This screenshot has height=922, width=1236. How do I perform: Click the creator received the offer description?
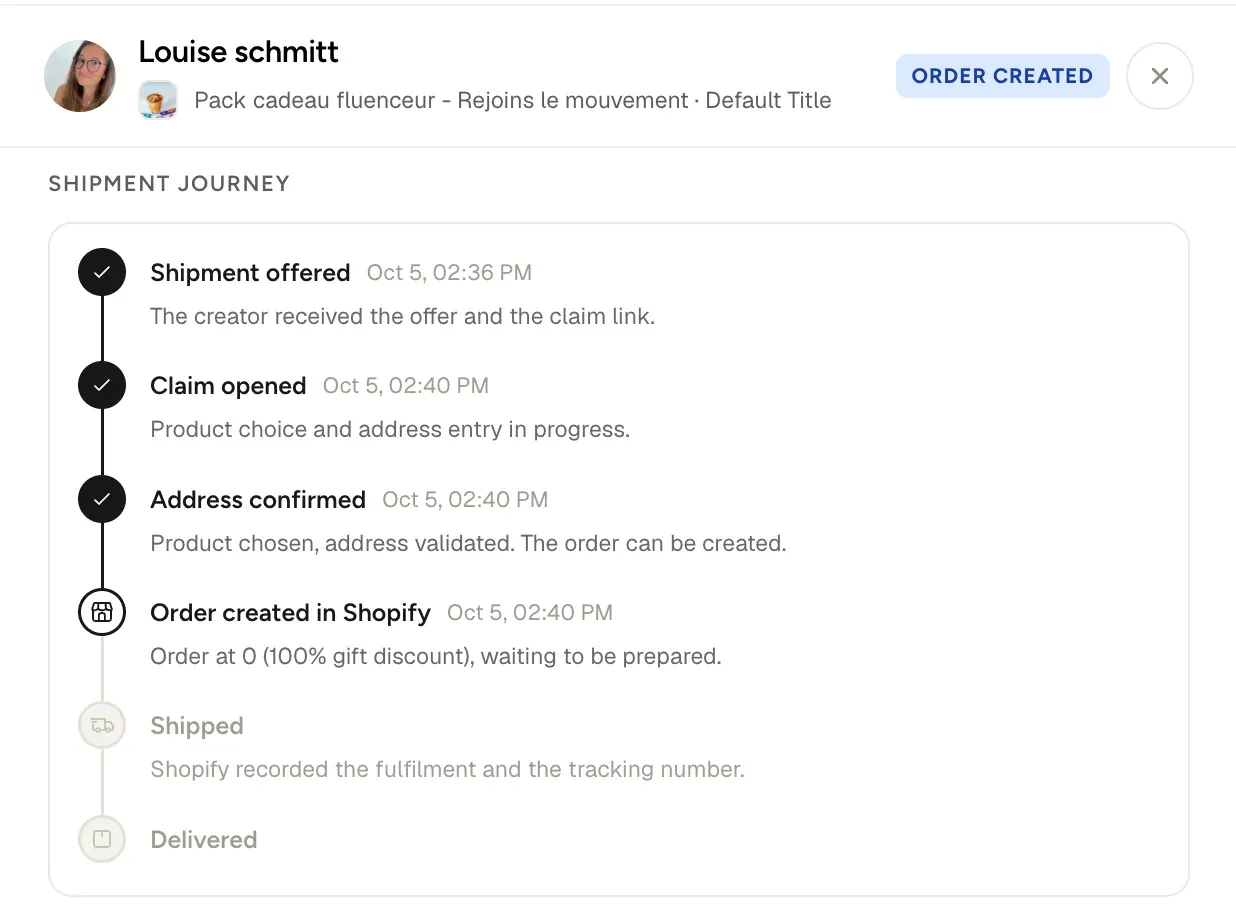[x=402, y=316]
